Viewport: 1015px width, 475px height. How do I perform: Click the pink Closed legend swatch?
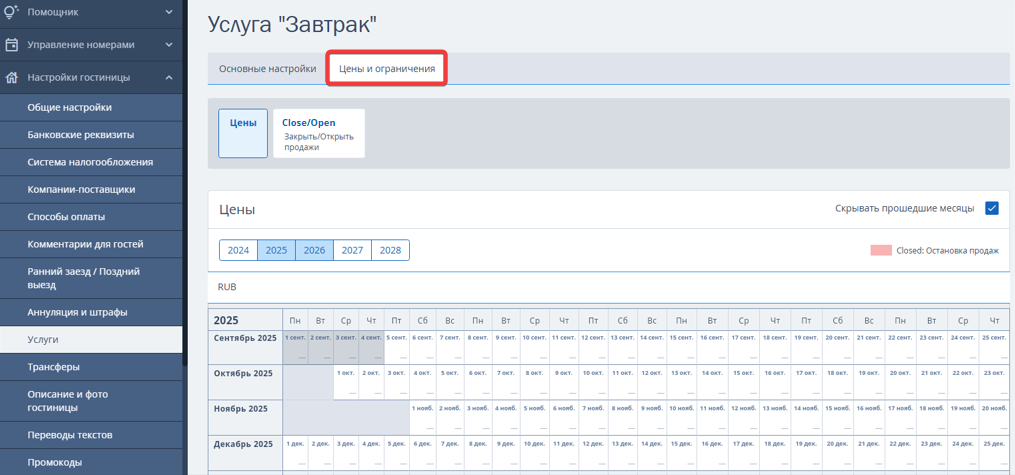[880, 251]
